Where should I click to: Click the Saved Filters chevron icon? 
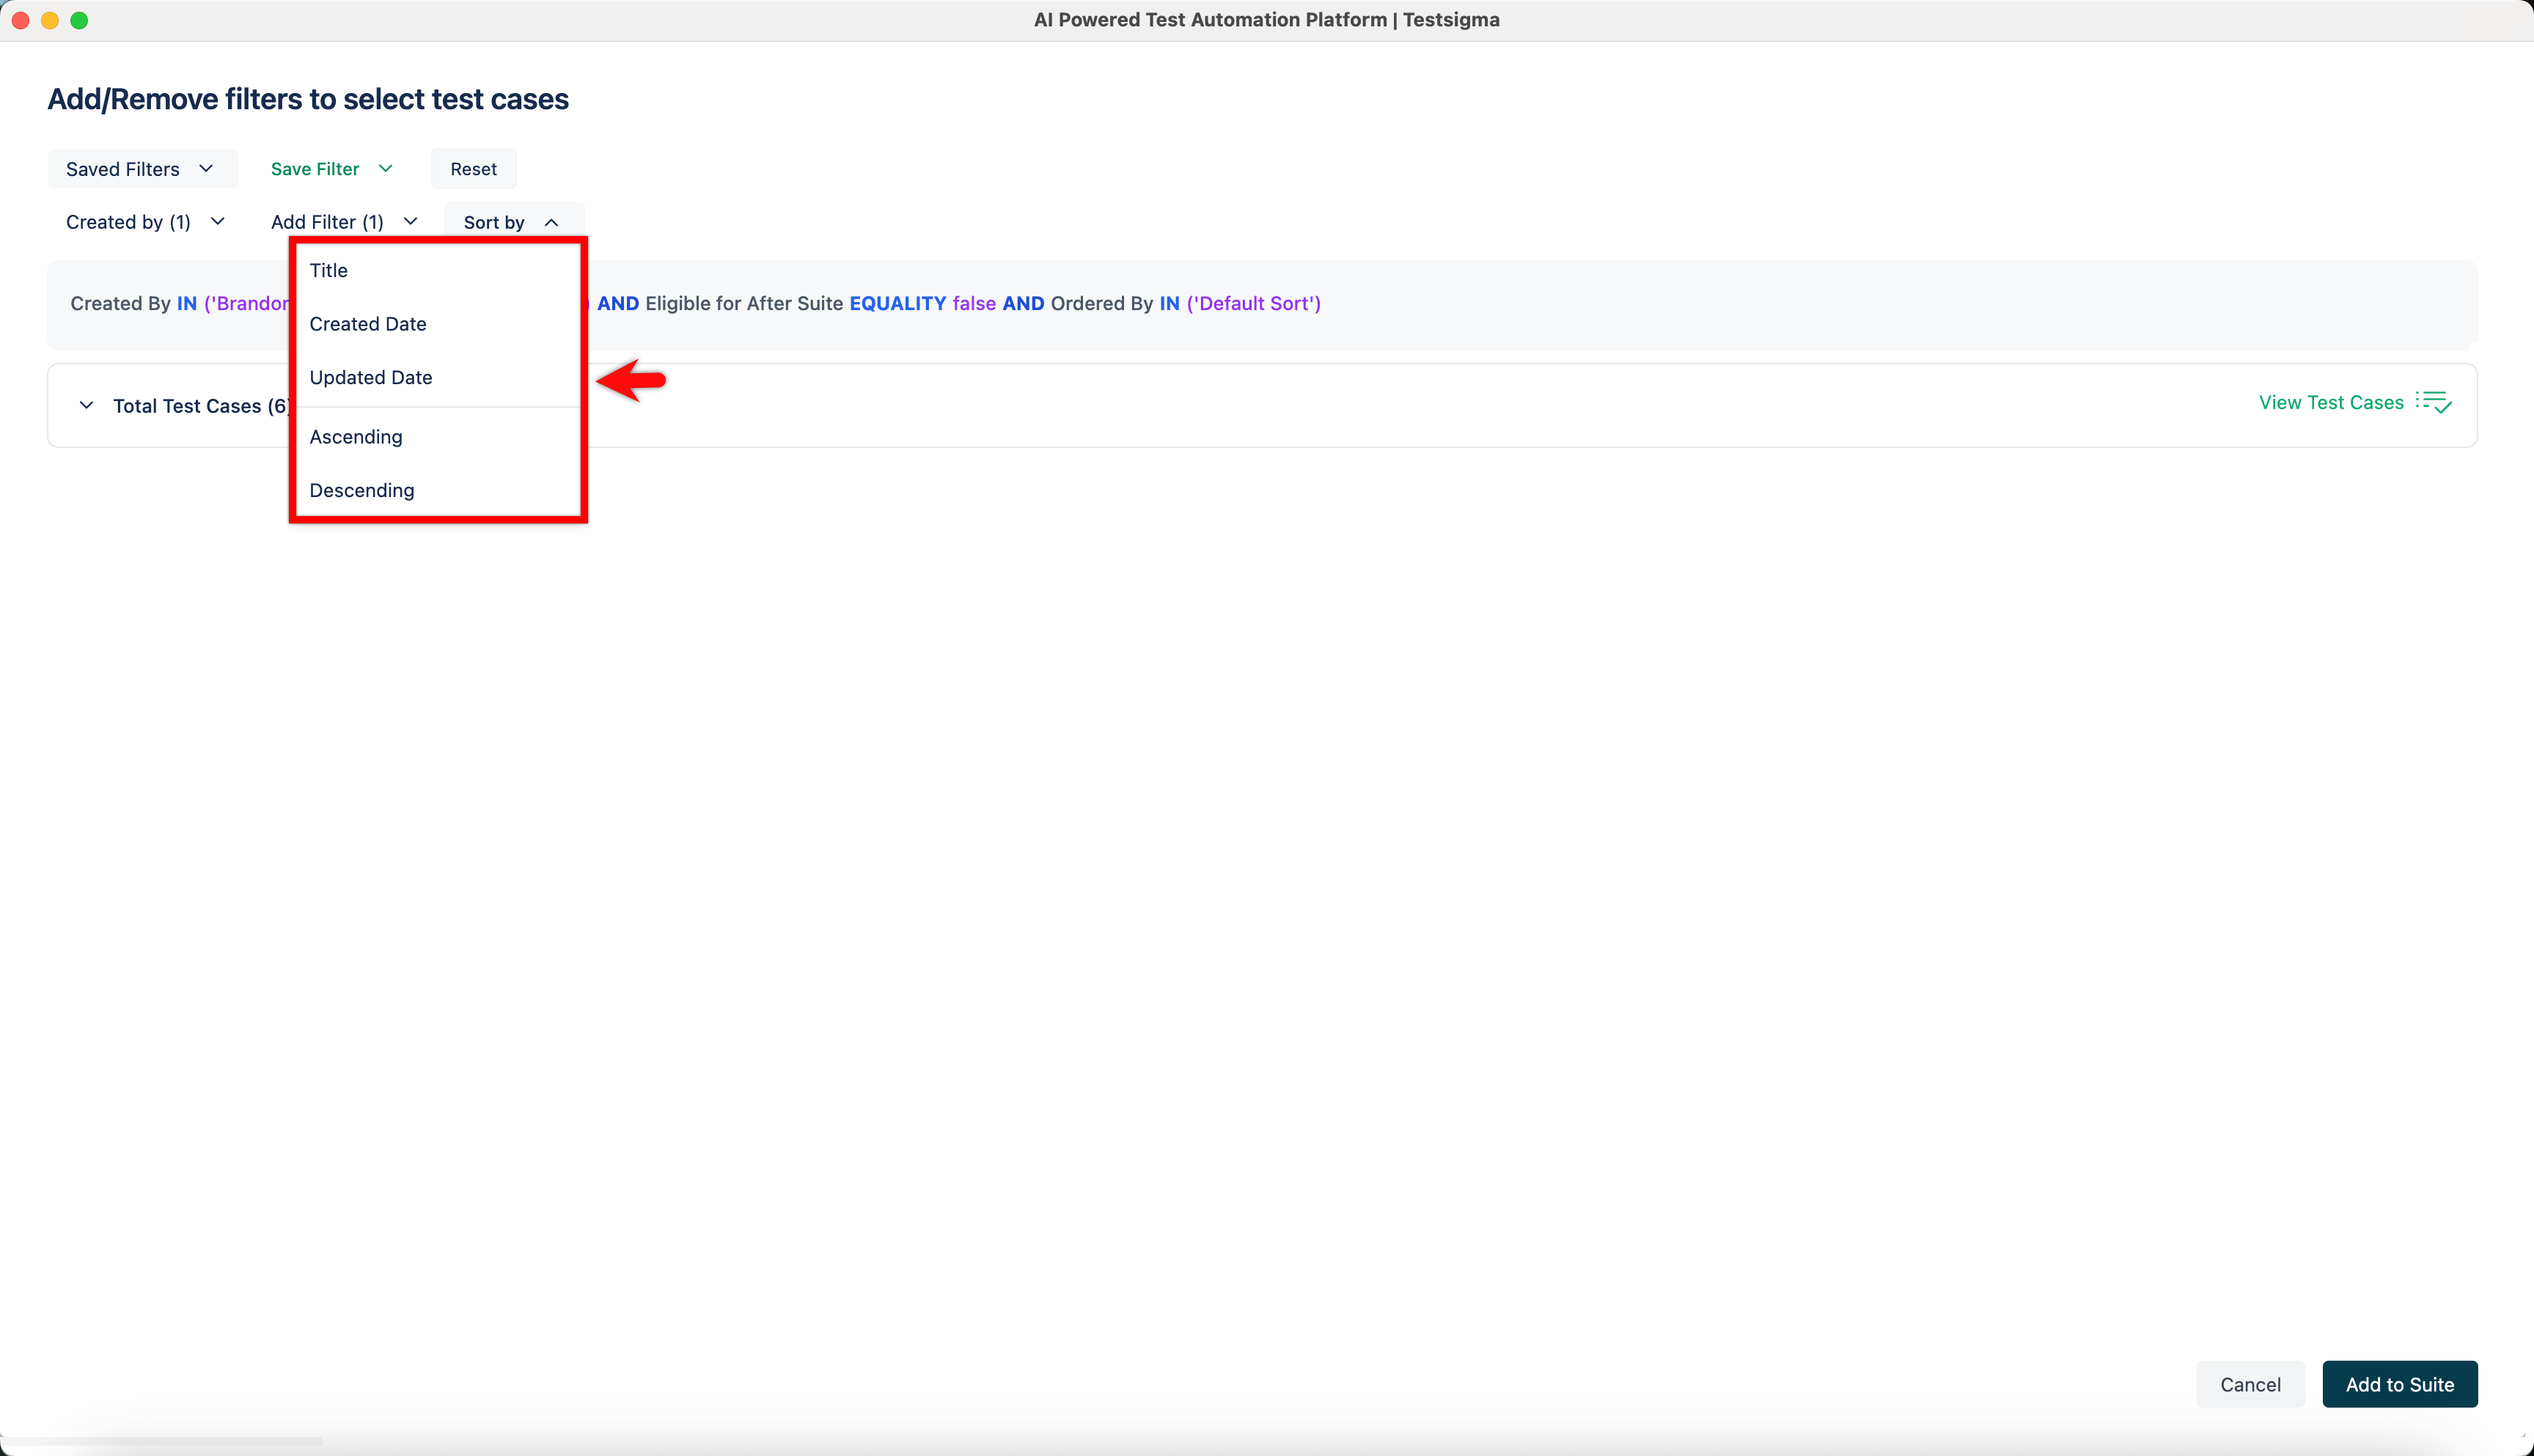pos(207,168)
